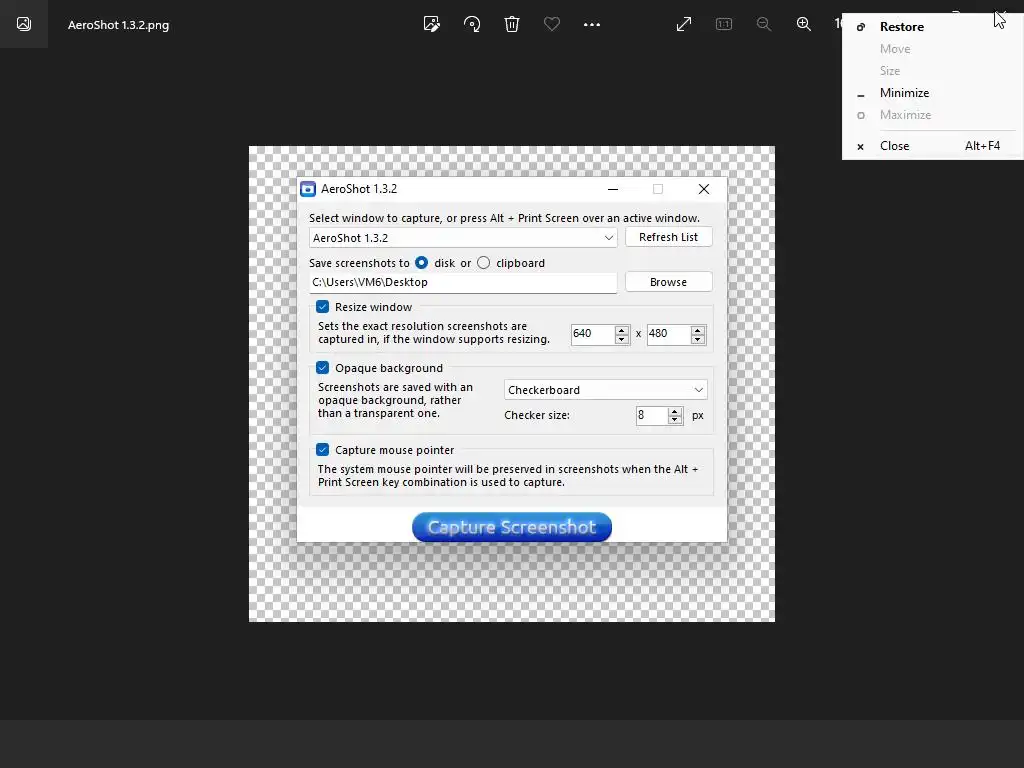This screenshot has width=1024, height=768.
Task: Zoom out with the minus magnifier
Action: point(763,24)
